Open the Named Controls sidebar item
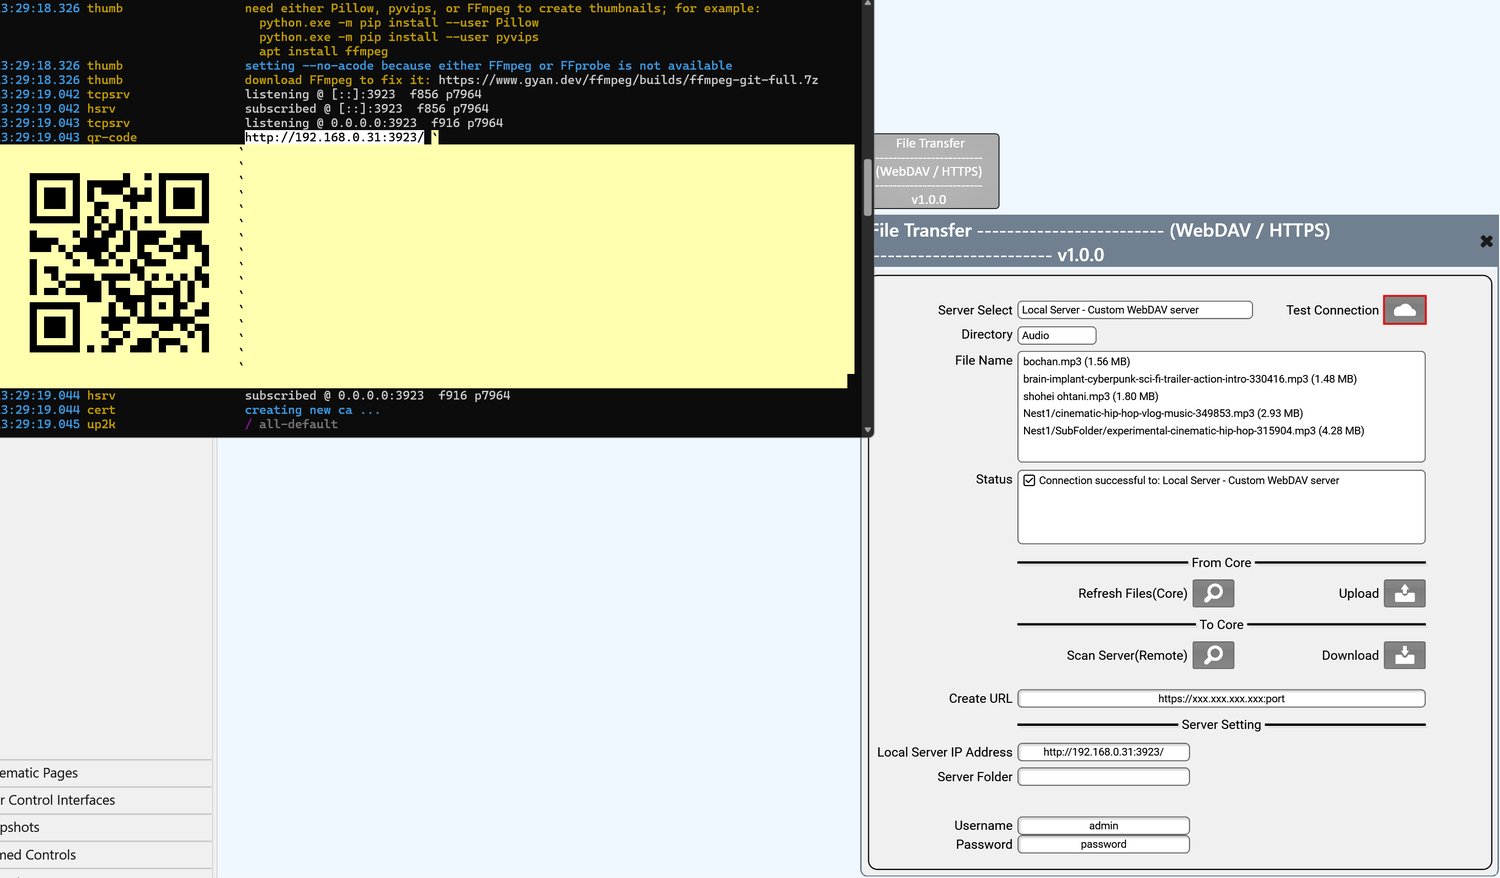 pos(106,855)
